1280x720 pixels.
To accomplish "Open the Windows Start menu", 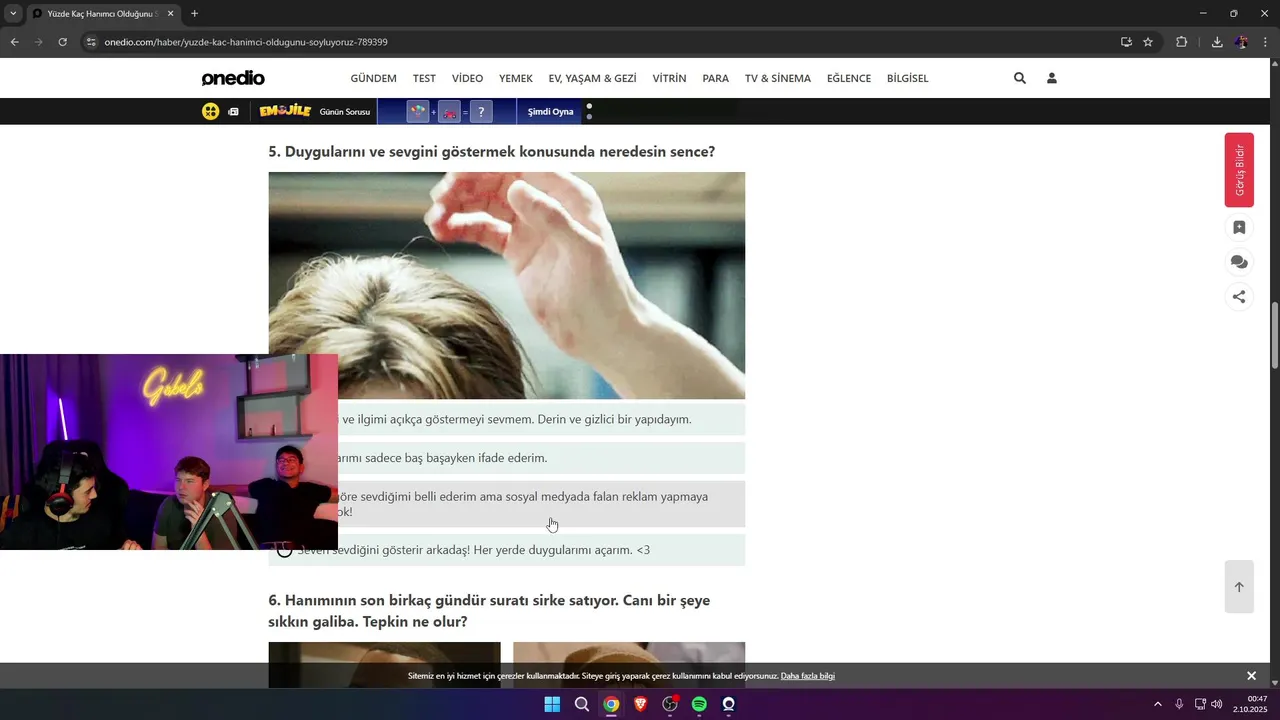I will pyautogui.click(x=552, y=704).
